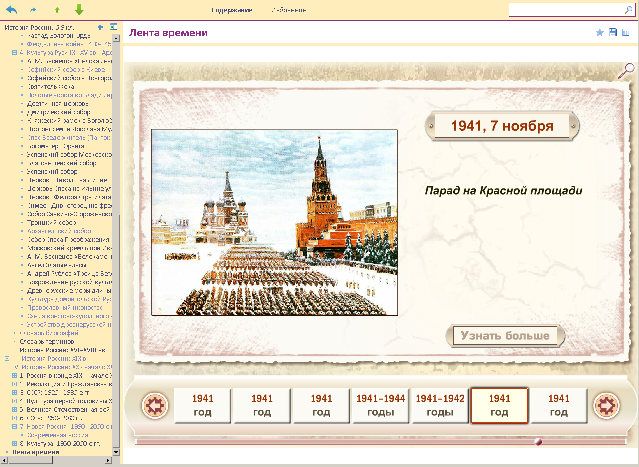Select the 1941–1944 годы timeline card

[x=380, y=405]
